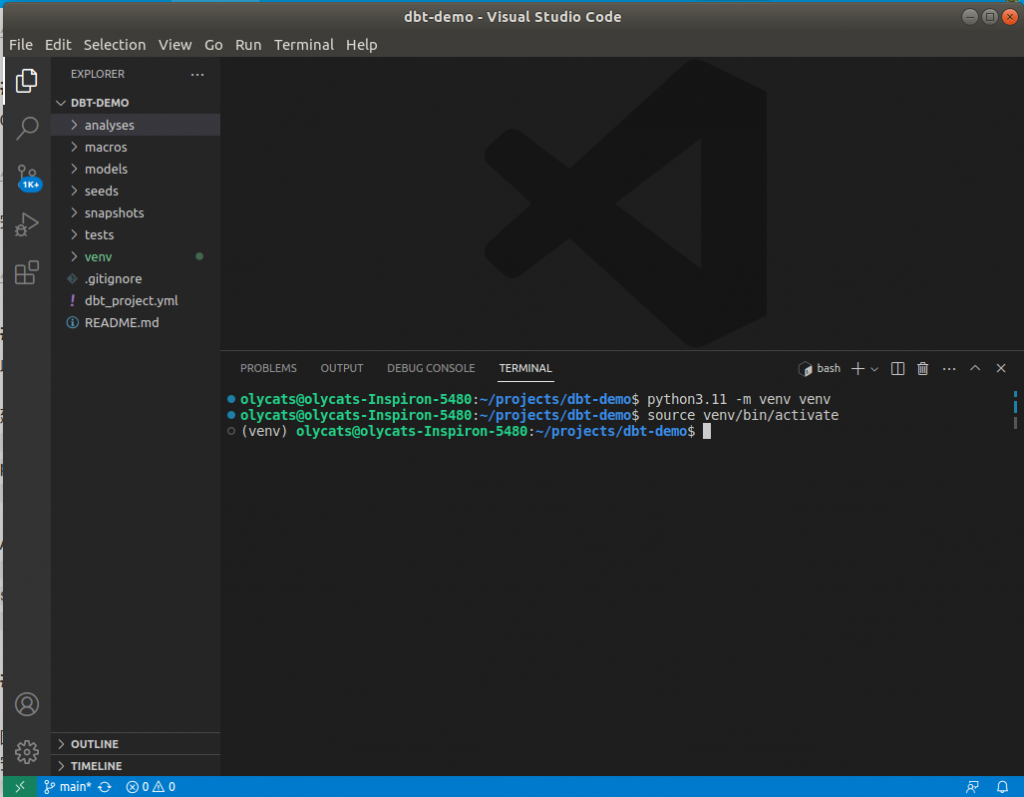1024x797 pixels.
Task: Close the terminal panel
Action: (x=1000, y=368)
